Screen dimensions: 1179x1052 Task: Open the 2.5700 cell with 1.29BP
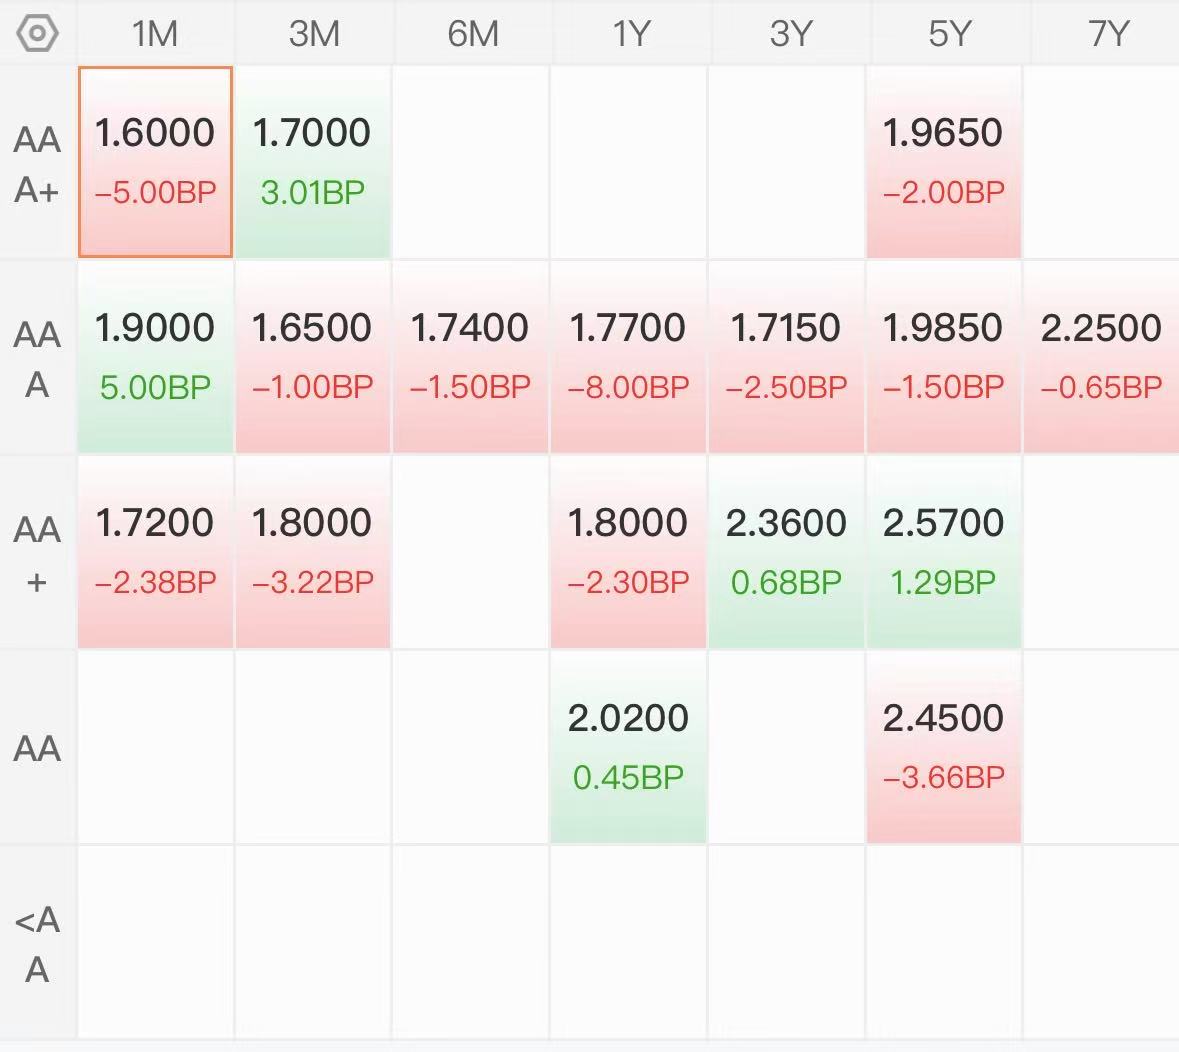tap(944, 553)
